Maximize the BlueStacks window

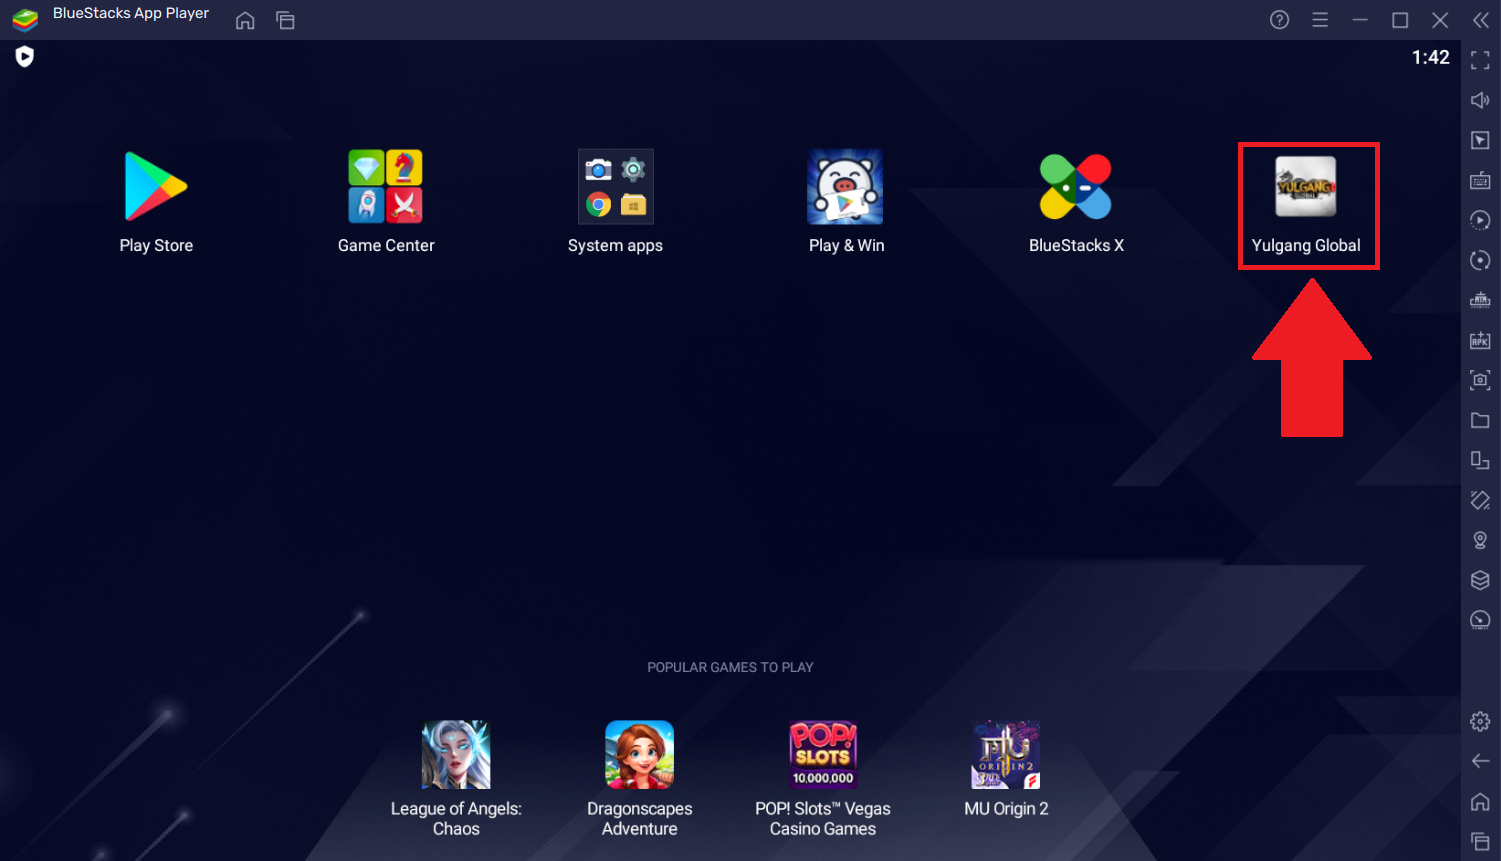pos(1400,20)
